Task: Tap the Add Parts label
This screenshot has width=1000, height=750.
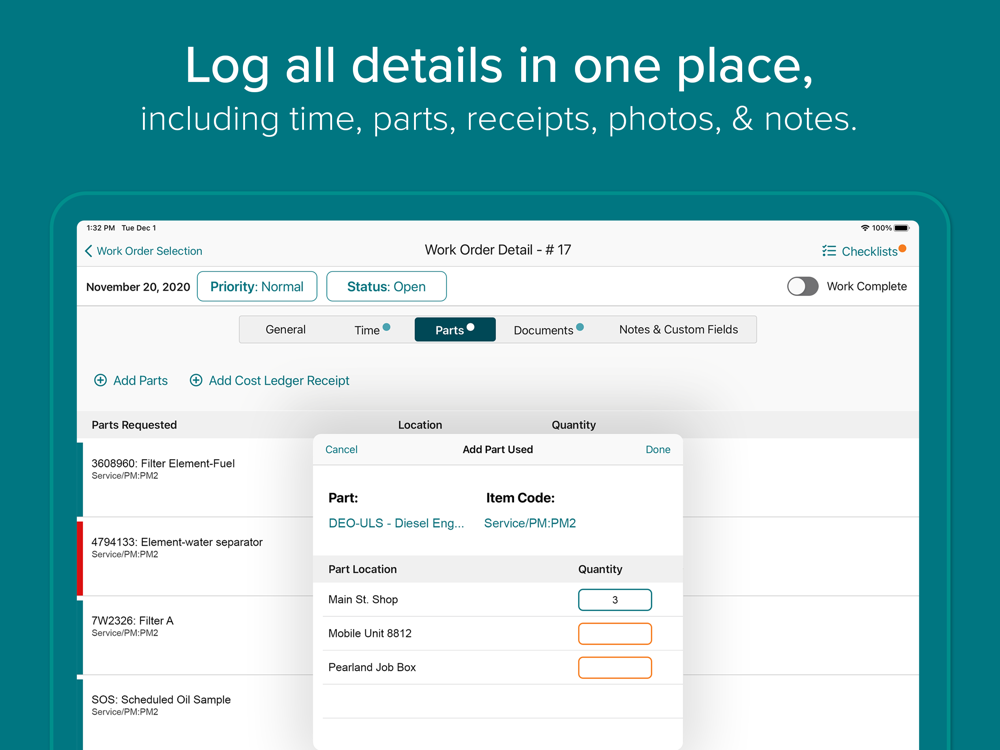Action: pos(140,381)
